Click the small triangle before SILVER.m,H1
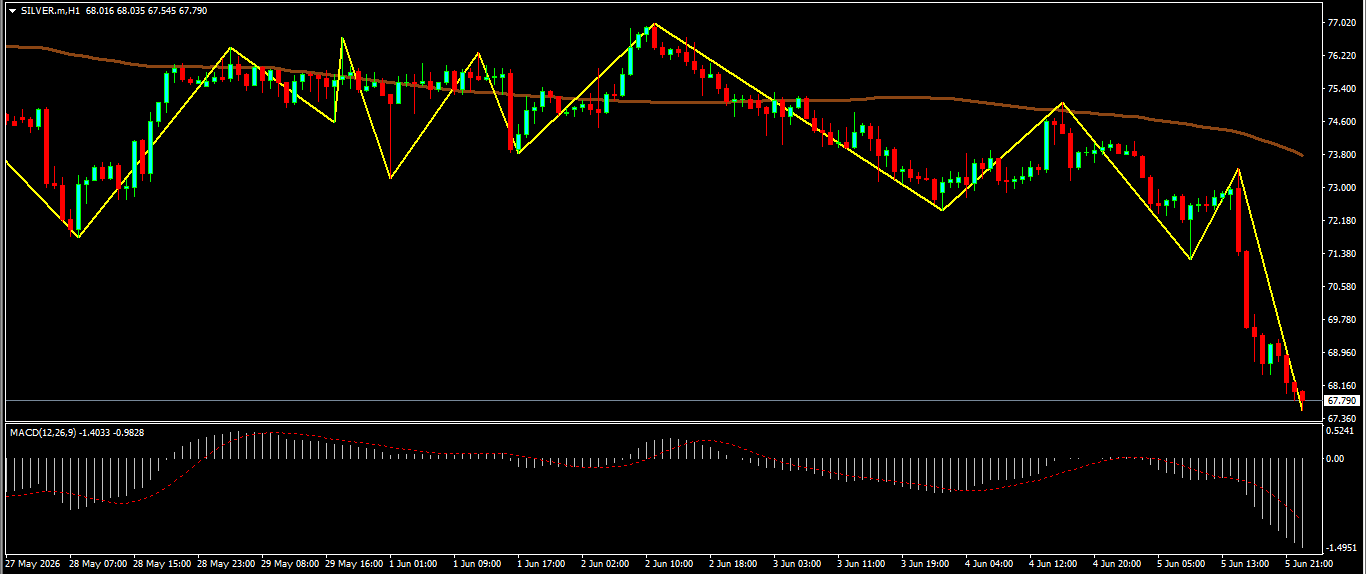The width and height of the screenshot is (1366, 574). [x=12, y=10]
